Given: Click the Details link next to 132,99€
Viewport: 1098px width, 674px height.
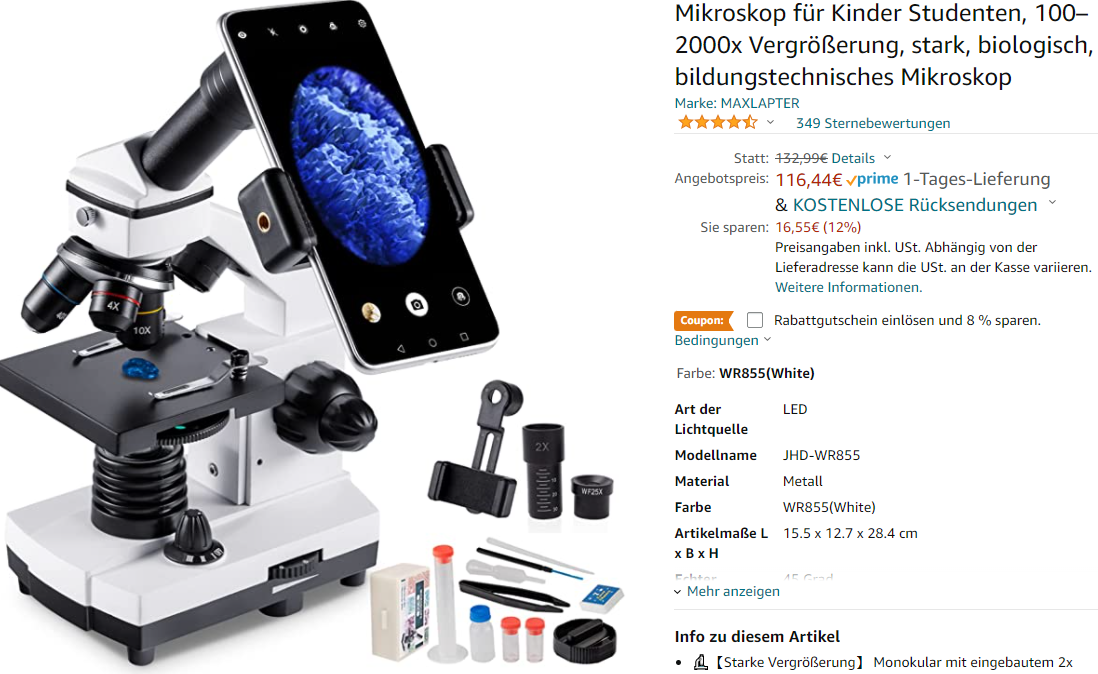Looking at the screenshot, I should tap(853, 158).
